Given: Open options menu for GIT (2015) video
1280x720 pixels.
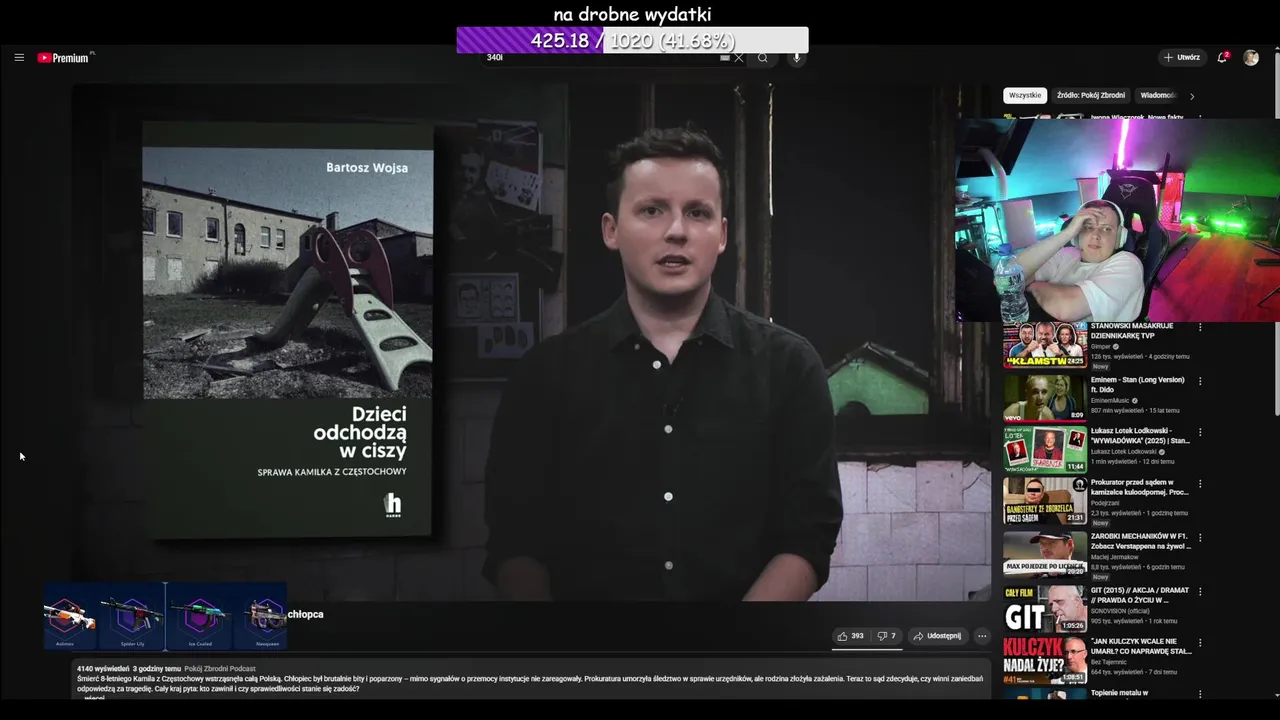Looking at the screenshot, I should pos(1200,592).
